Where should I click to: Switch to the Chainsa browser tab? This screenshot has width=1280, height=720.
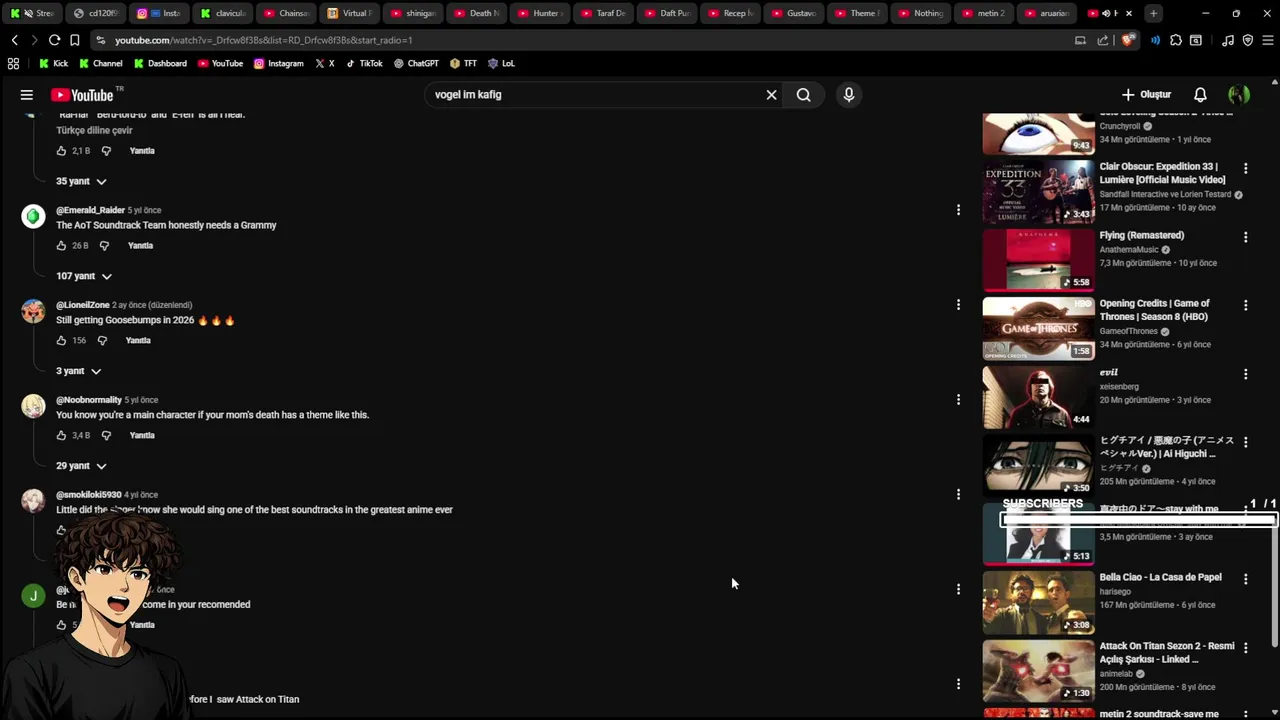(286, 13)
